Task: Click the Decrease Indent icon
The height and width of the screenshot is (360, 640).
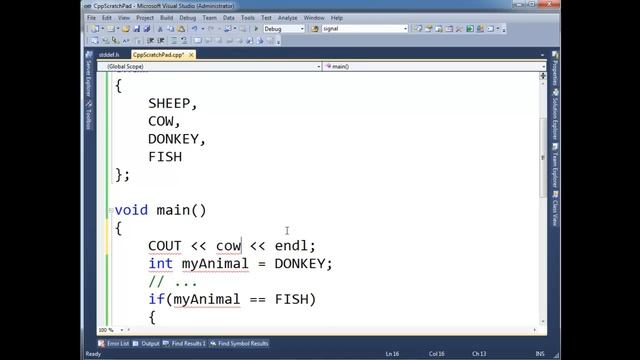Action: coord(150,40)
